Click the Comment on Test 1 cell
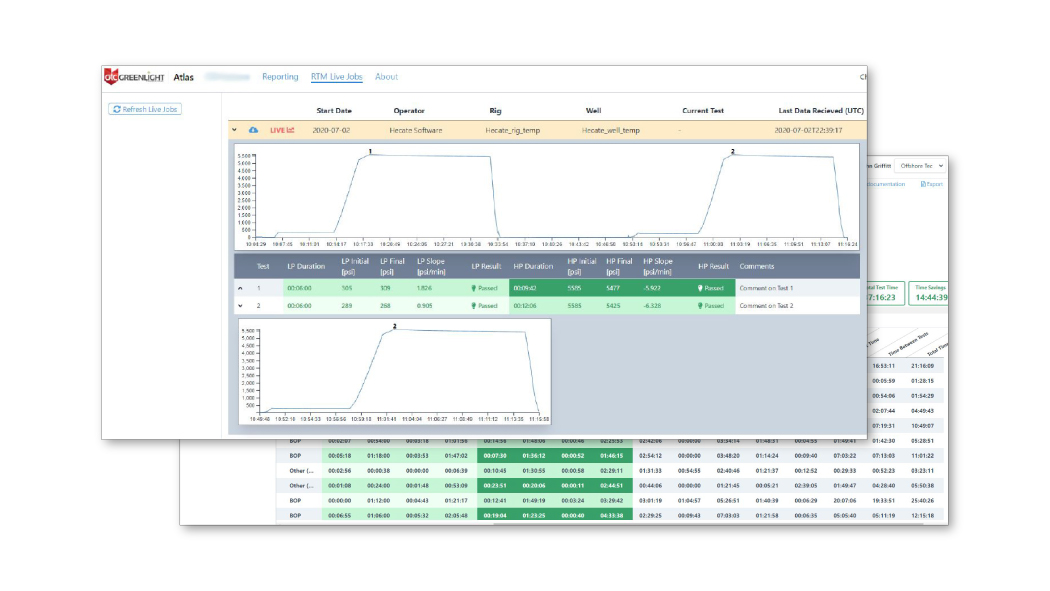 [x=765, y=288]
